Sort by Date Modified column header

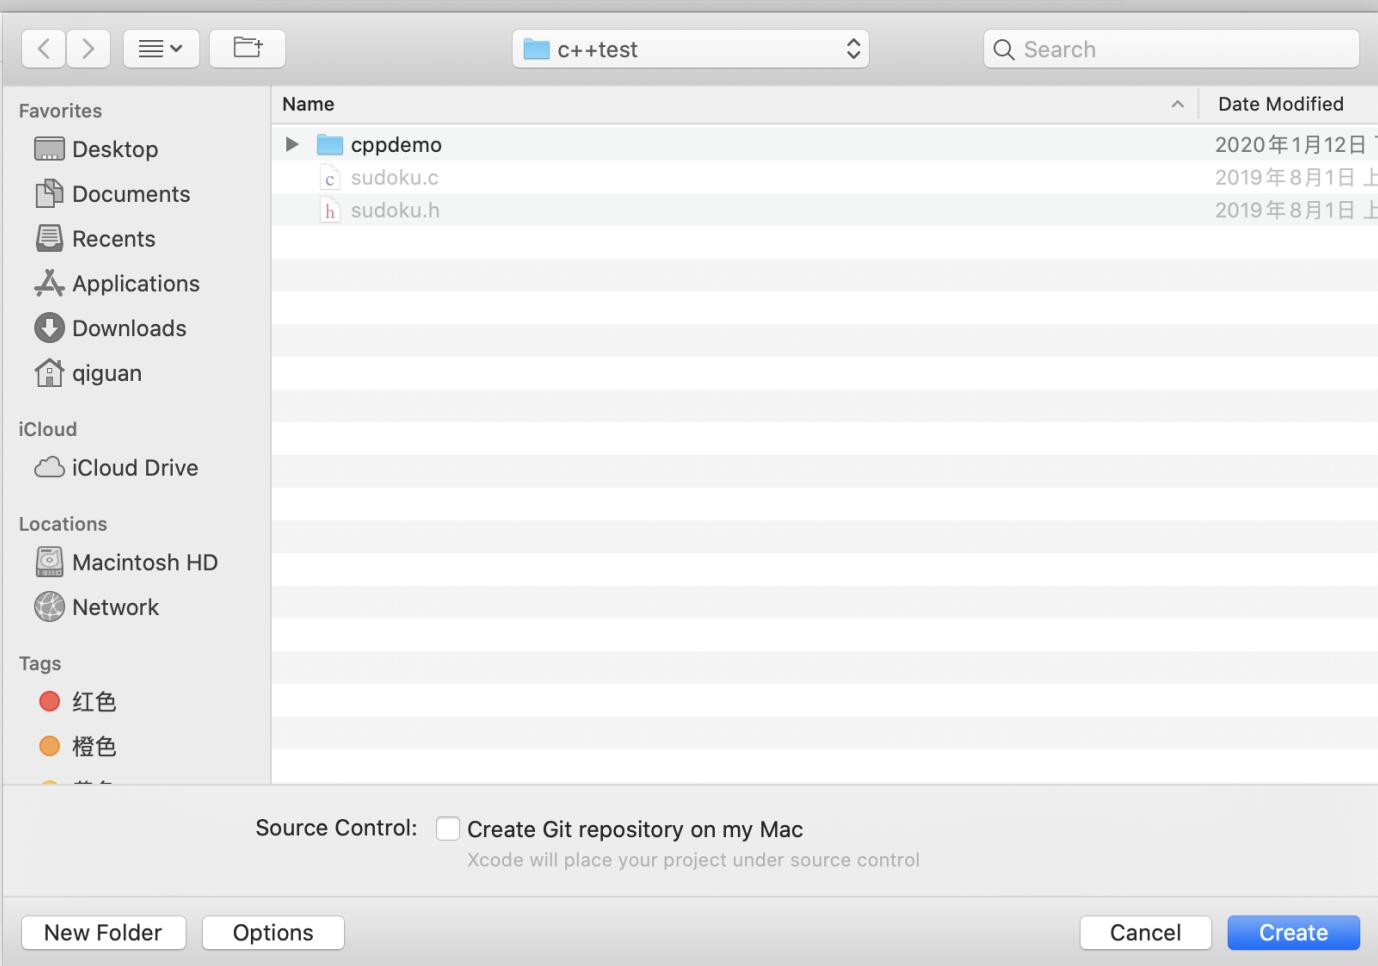1280,104
